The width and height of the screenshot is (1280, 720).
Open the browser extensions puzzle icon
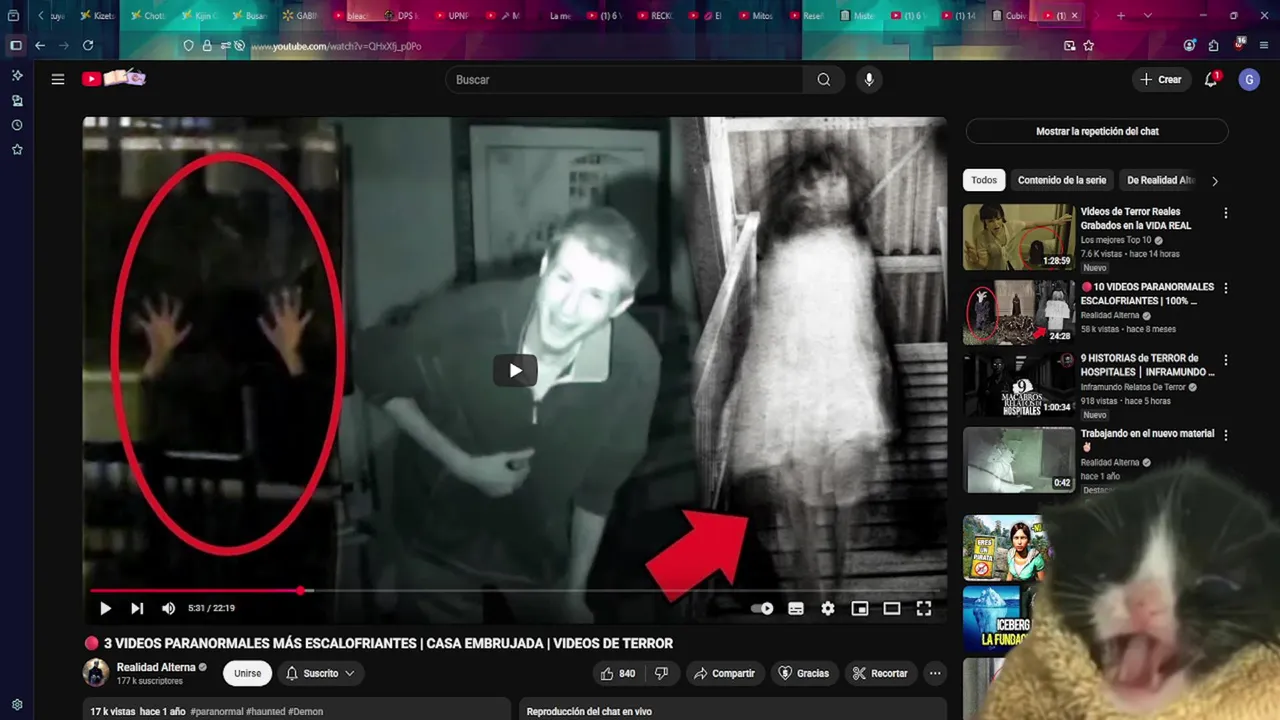1213,45
